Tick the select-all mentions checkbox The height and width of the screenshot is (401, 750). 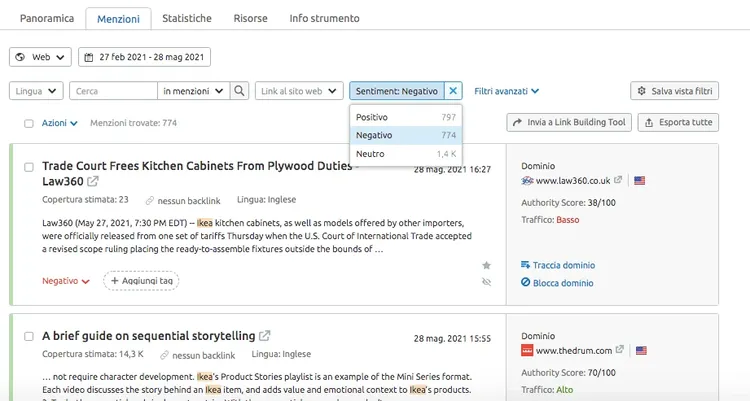29,123
